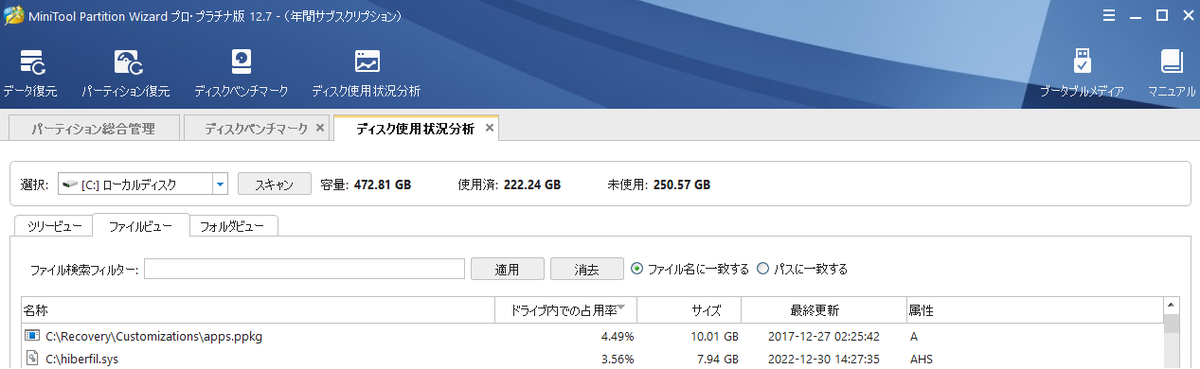
Task: Select the ファイルビュー tab
Action: 140,226
